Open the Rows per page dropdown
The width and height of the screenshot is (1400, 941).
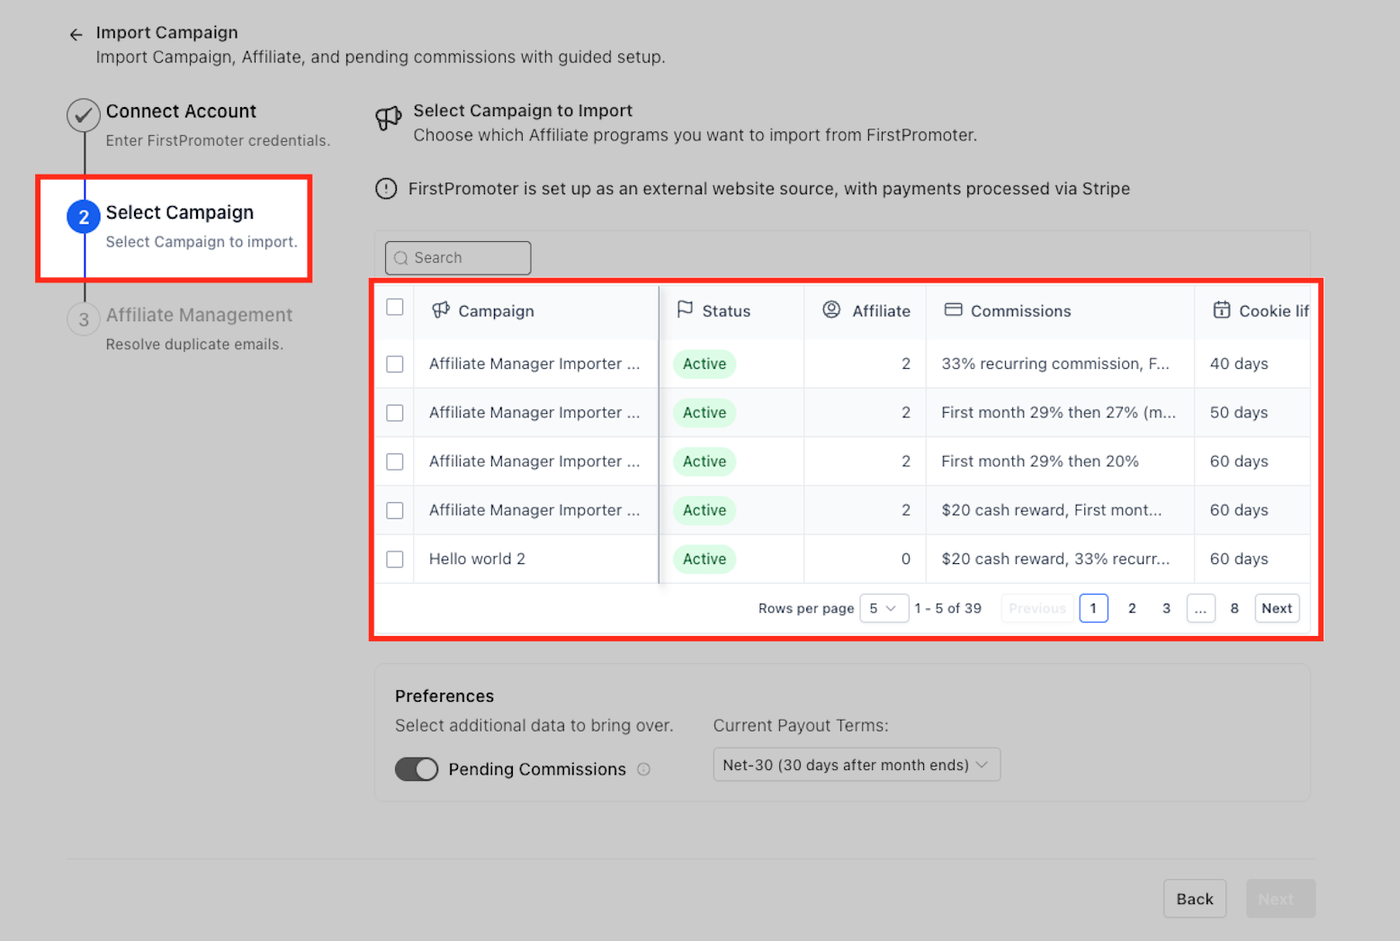pyautogui.click(x=883, y=608)
